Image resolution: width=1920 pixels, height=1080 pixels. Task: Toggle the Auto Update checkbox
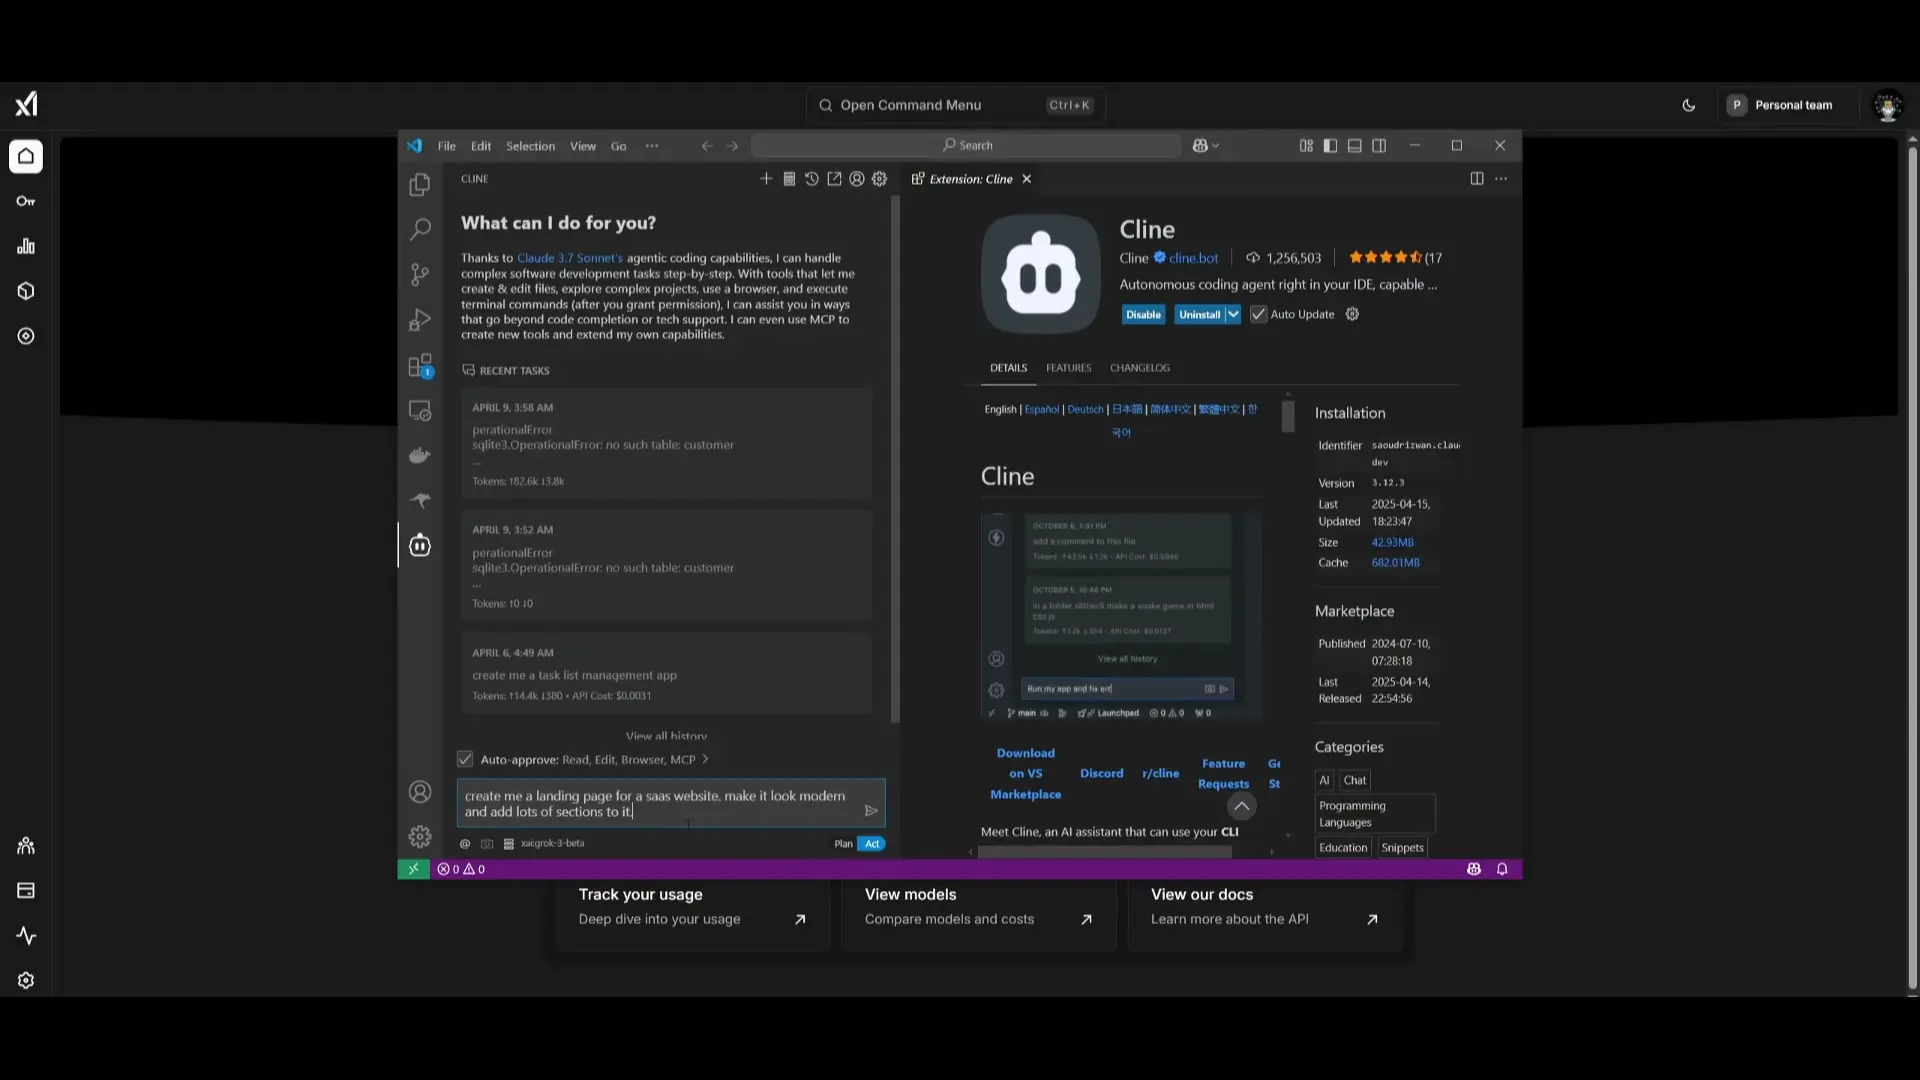pos(1259,314)
